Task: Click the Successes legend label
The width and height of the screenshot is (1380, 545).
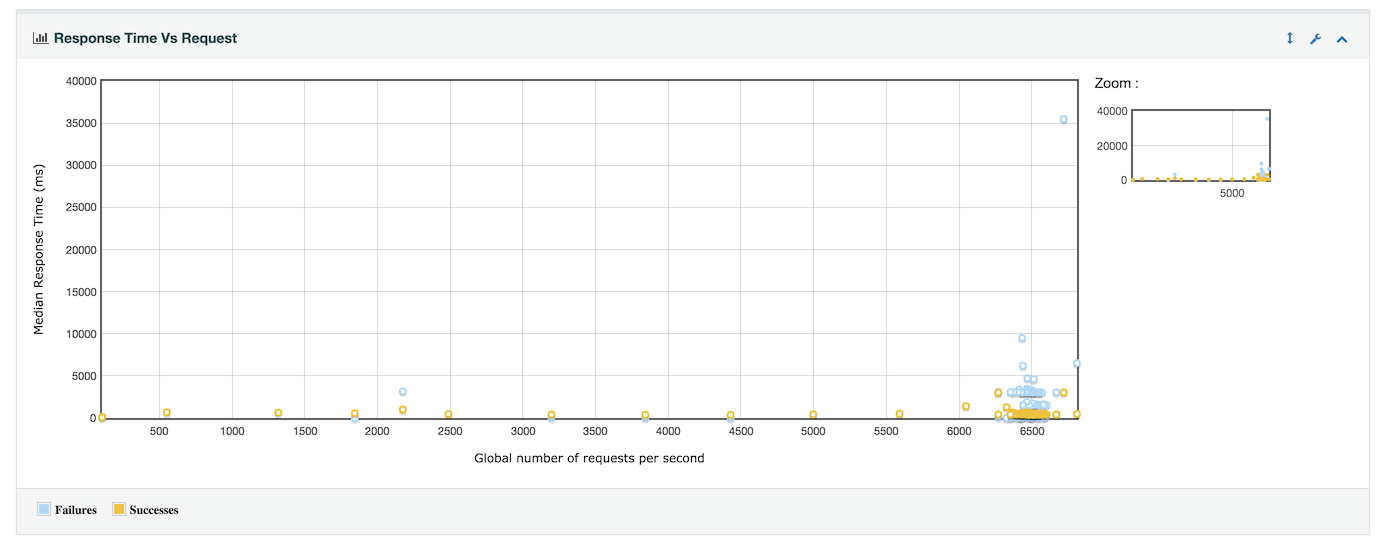Action: (x=154, y=510)
